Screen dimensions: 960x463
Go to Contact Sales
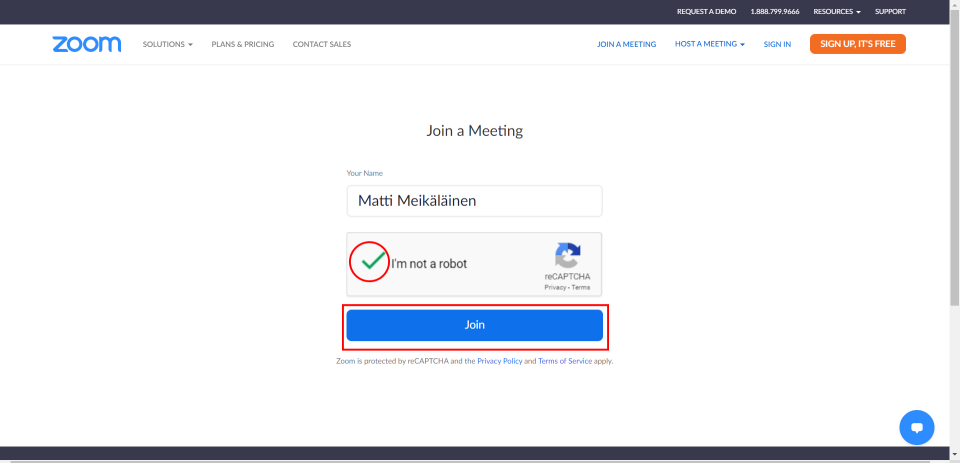(x=321, y=44)
